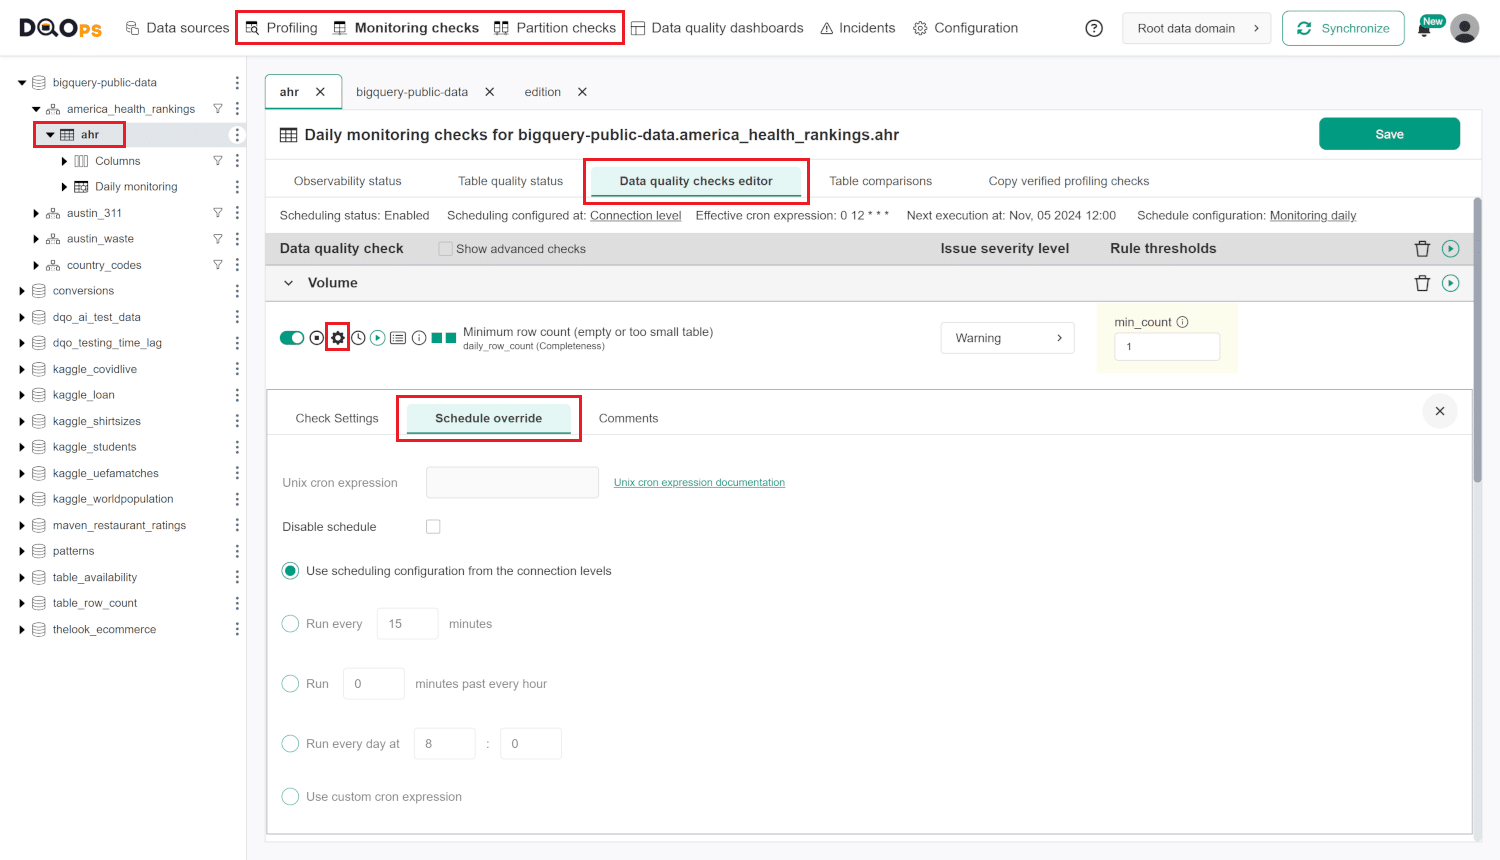Expand the kaggle_covidlive connection

point(22,369)
